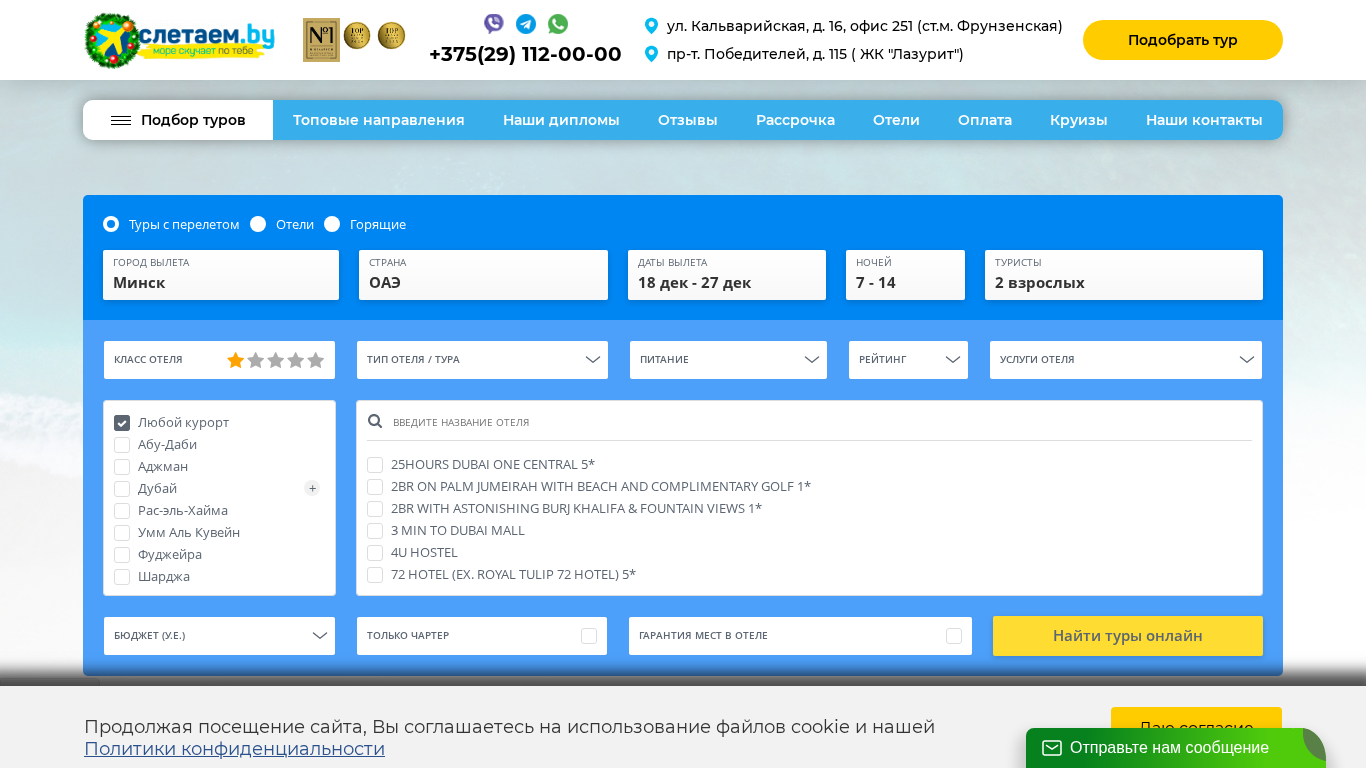This screenshot has height=768, width=1366.
Task: Uncheck Любой курорт checkbox
Action: pyautogui.click(x=122, y=423)
